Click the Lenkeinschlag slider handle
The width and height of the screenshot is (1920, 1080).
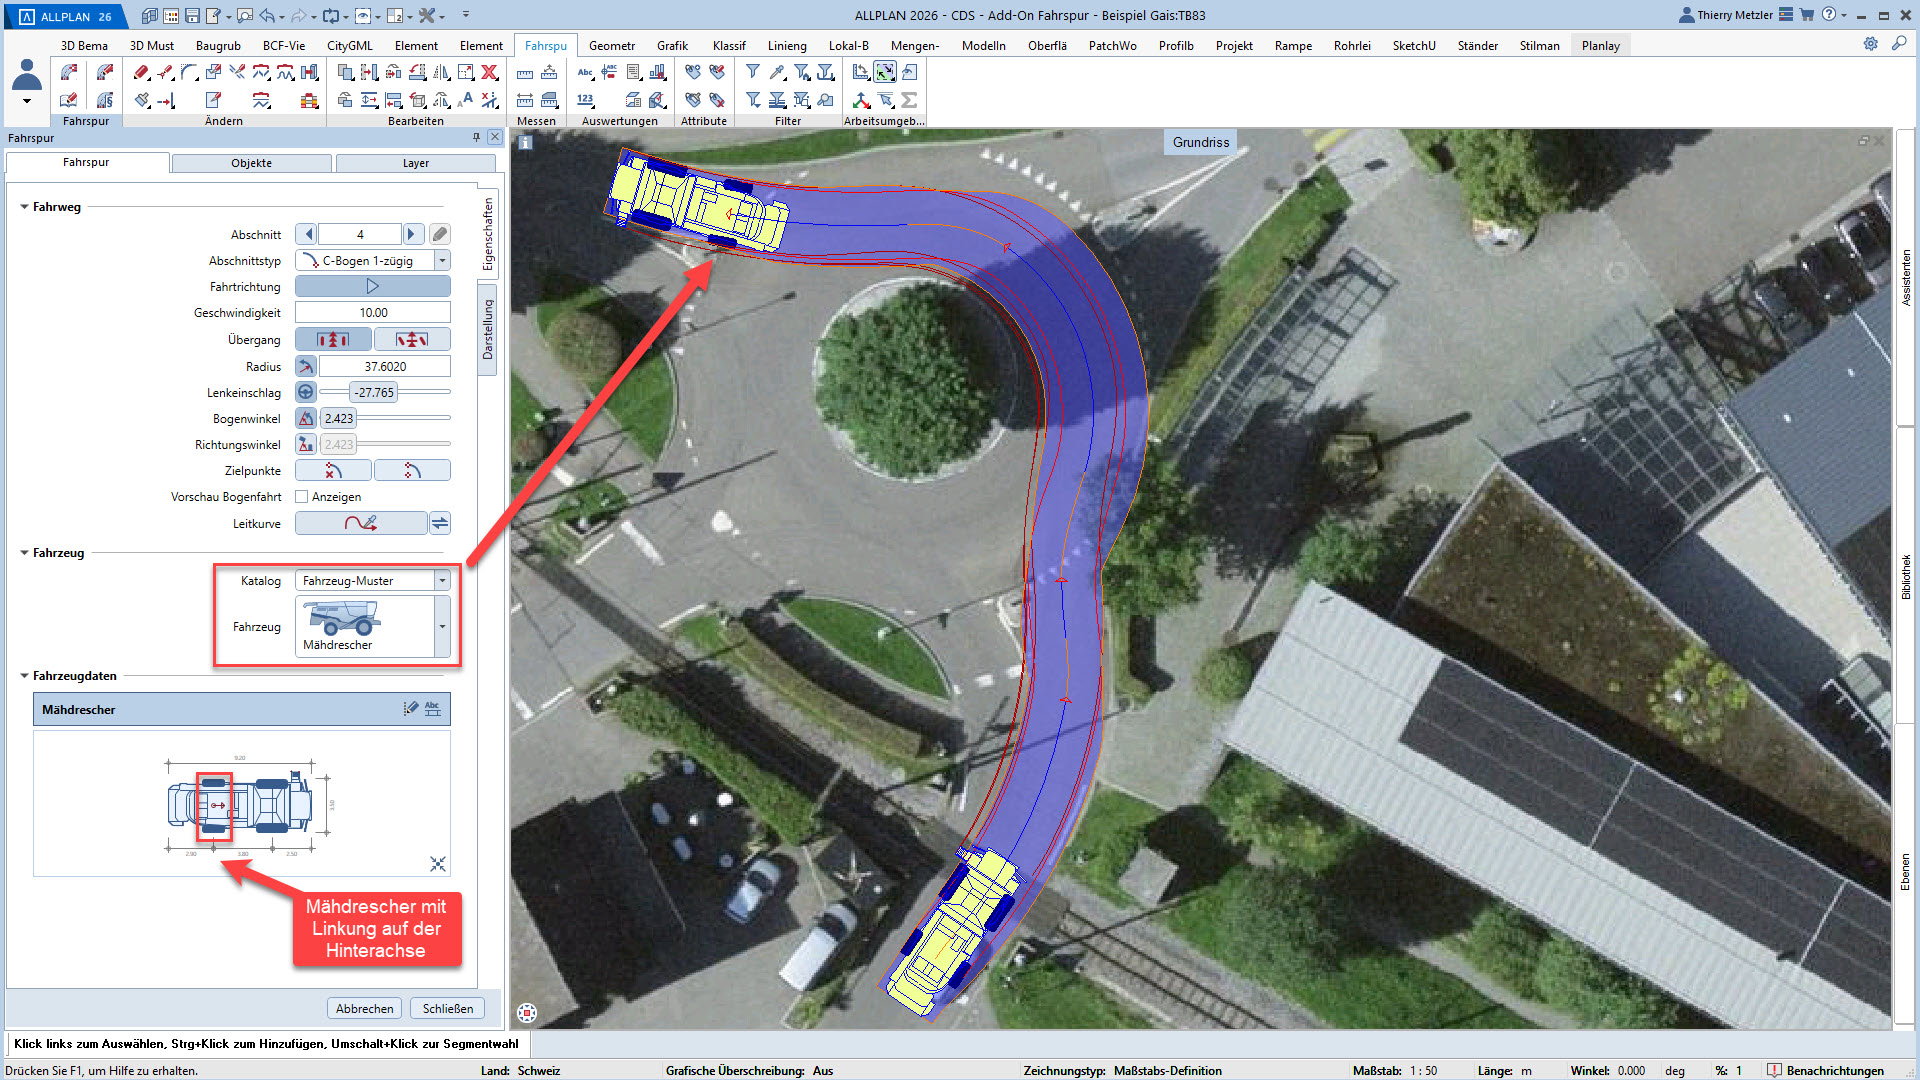pos(373,392)
